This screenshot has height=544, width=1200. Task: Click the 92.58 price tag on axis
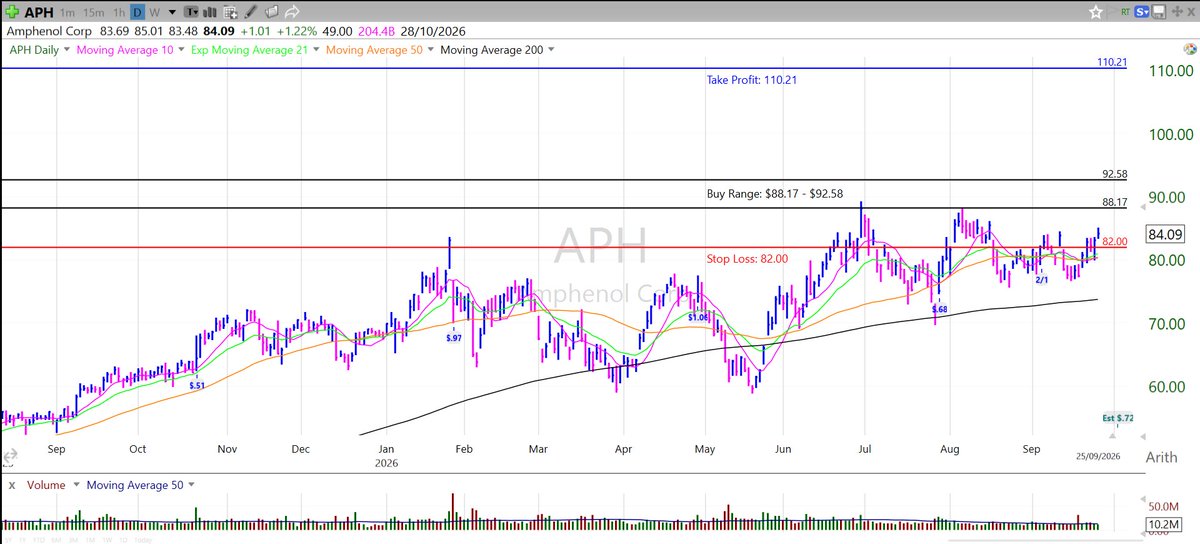point(1115,173)
